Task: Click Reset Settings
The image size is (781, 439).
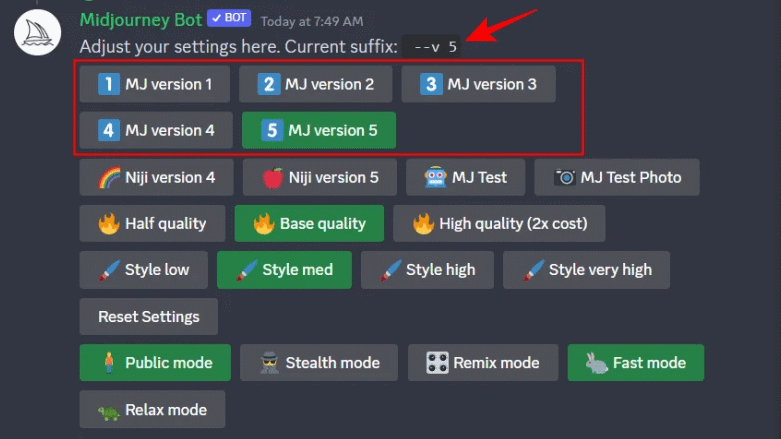Action: click(x=149, y=316)
